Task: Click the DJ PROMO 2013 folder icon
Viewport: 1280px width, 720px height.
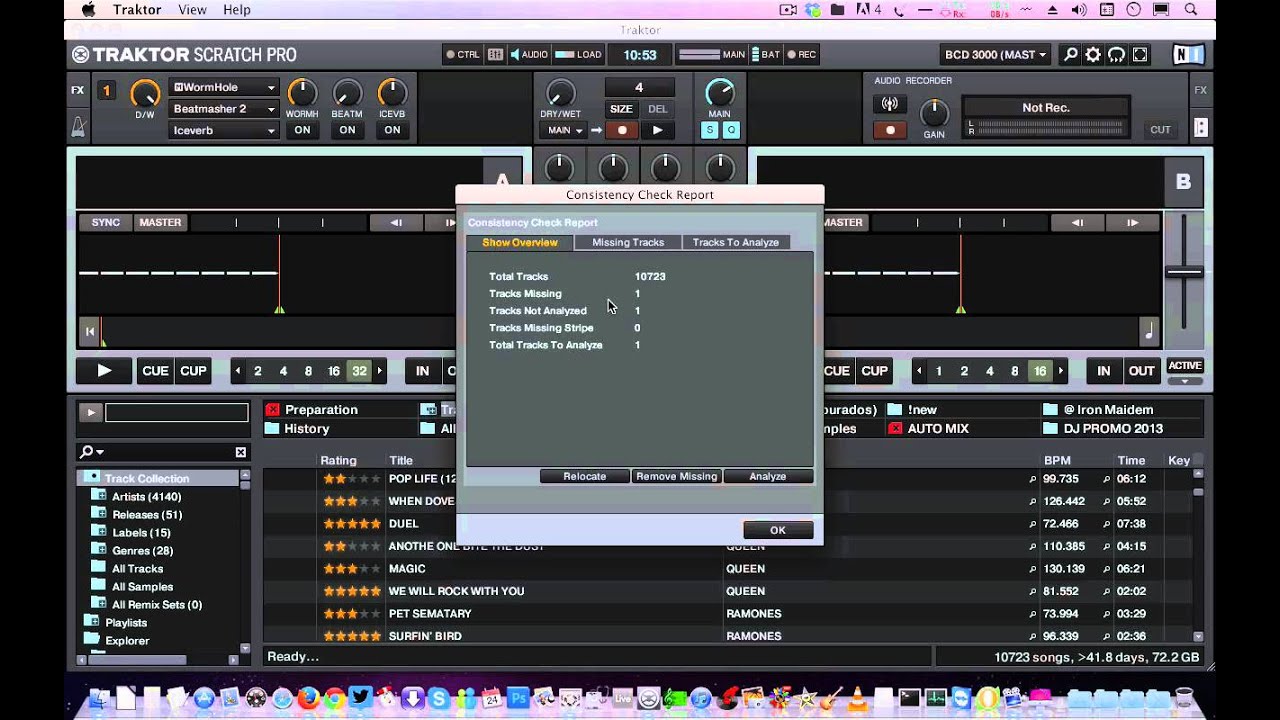Action: pyautogui.click(x=1050, y=428)
